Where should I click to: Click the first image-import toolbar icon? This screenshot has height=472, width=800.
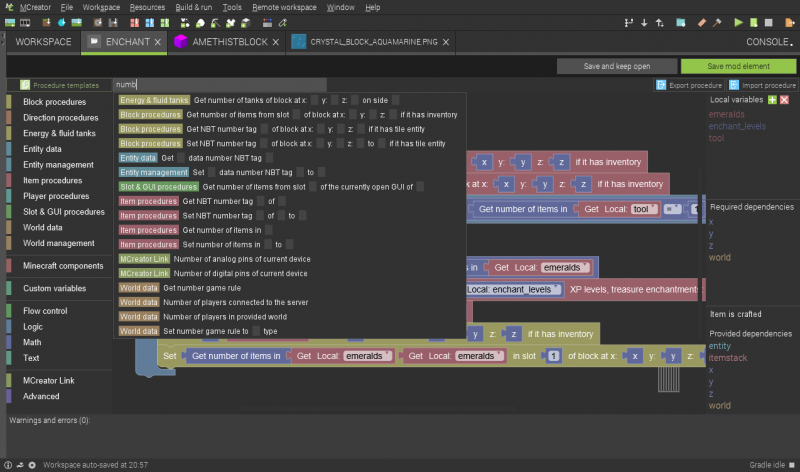(10, 22)
